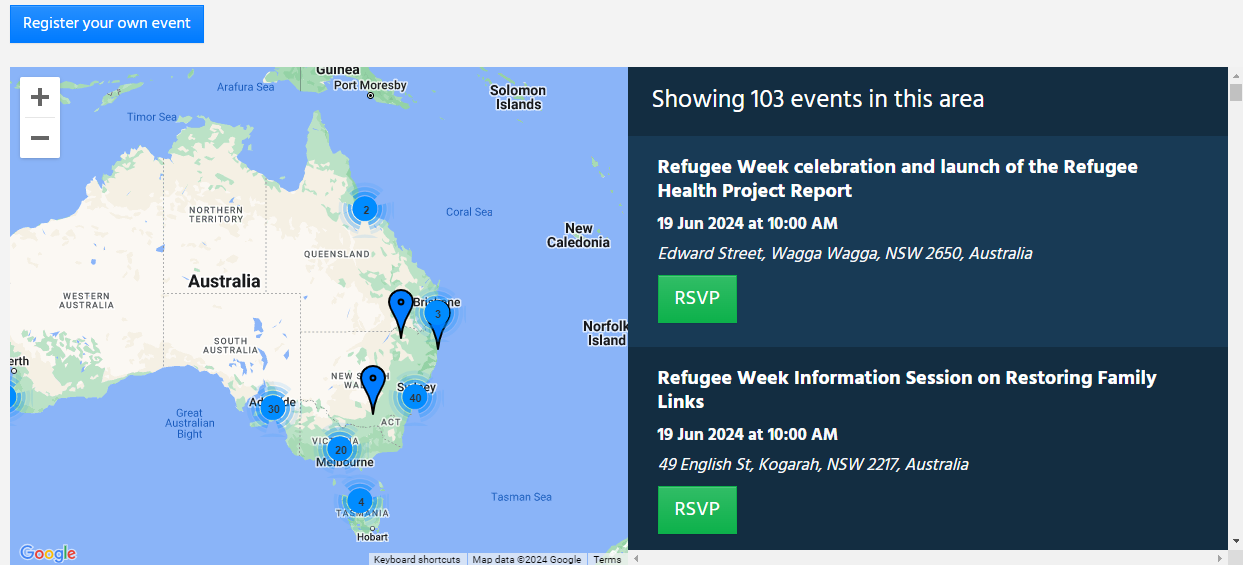This screenshot has width=1243, height=565.
Task: Zoom out of the map
Action: coord(40,138)
